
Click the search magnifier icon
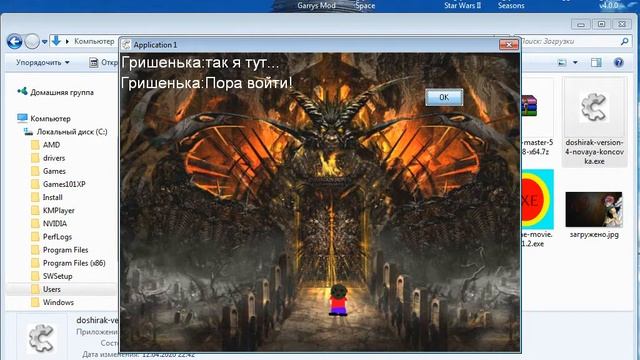pyautogui.click(x=624, y=41)
